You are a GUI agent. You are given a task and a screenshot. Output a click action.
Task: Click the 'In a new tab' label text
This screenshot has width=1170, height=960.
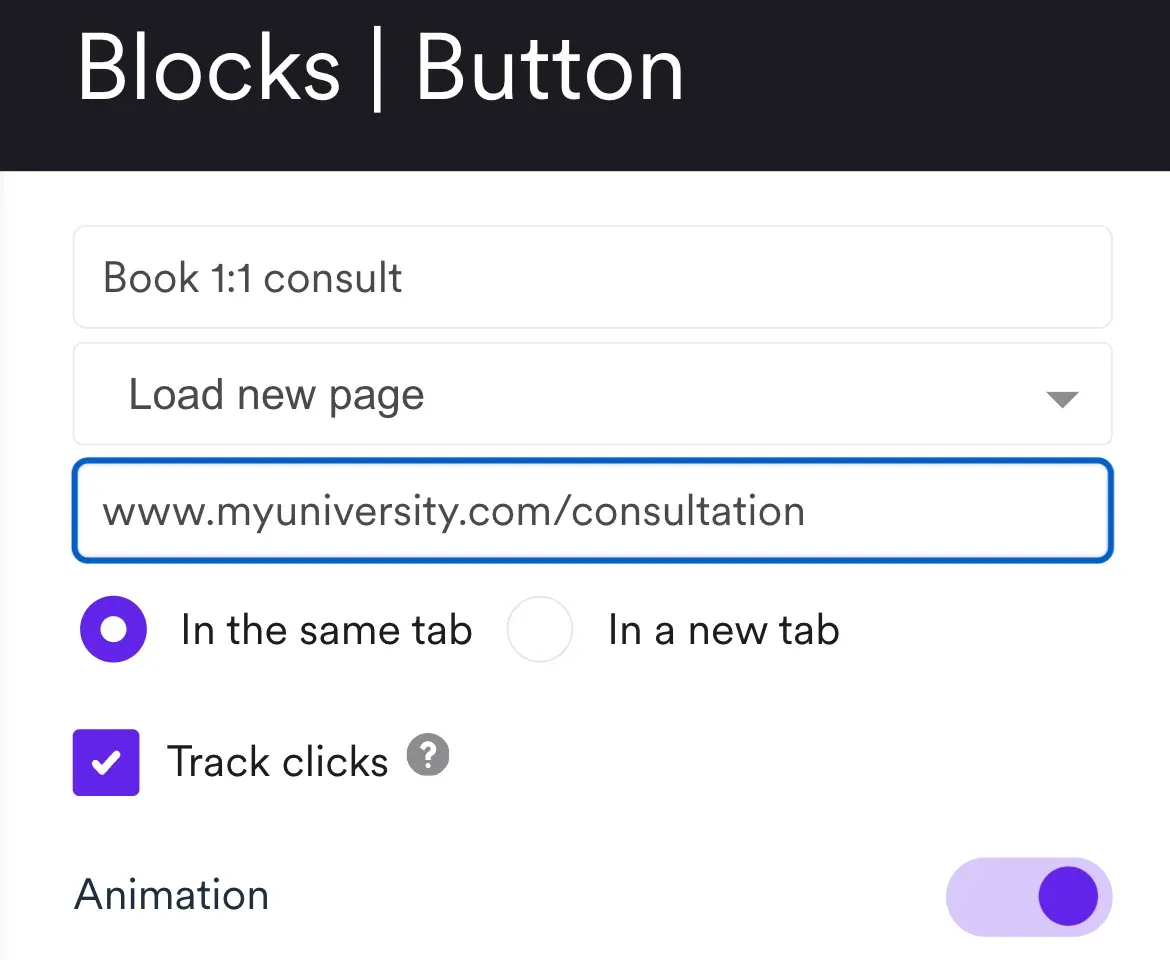tap(724, 630)
